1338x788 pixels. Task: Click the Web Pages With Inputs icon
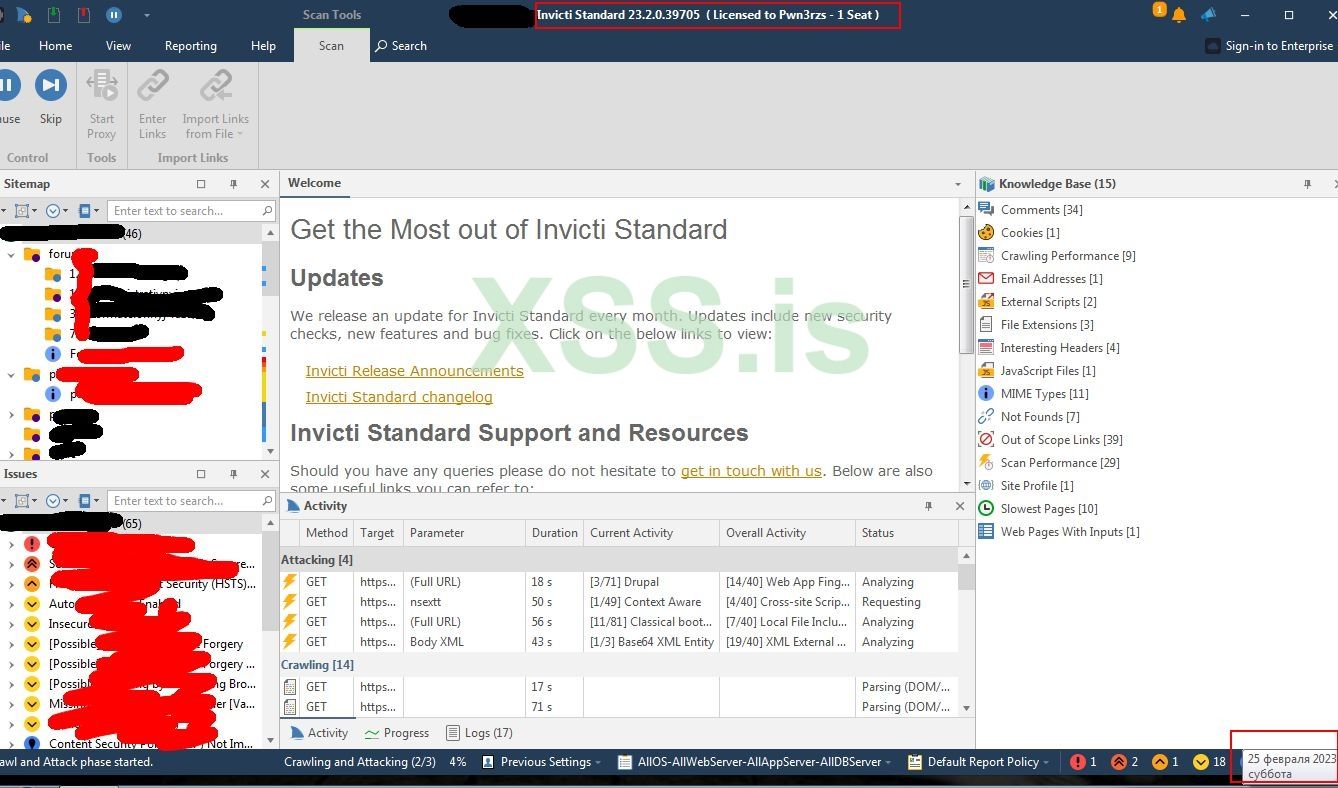(987, 532)
